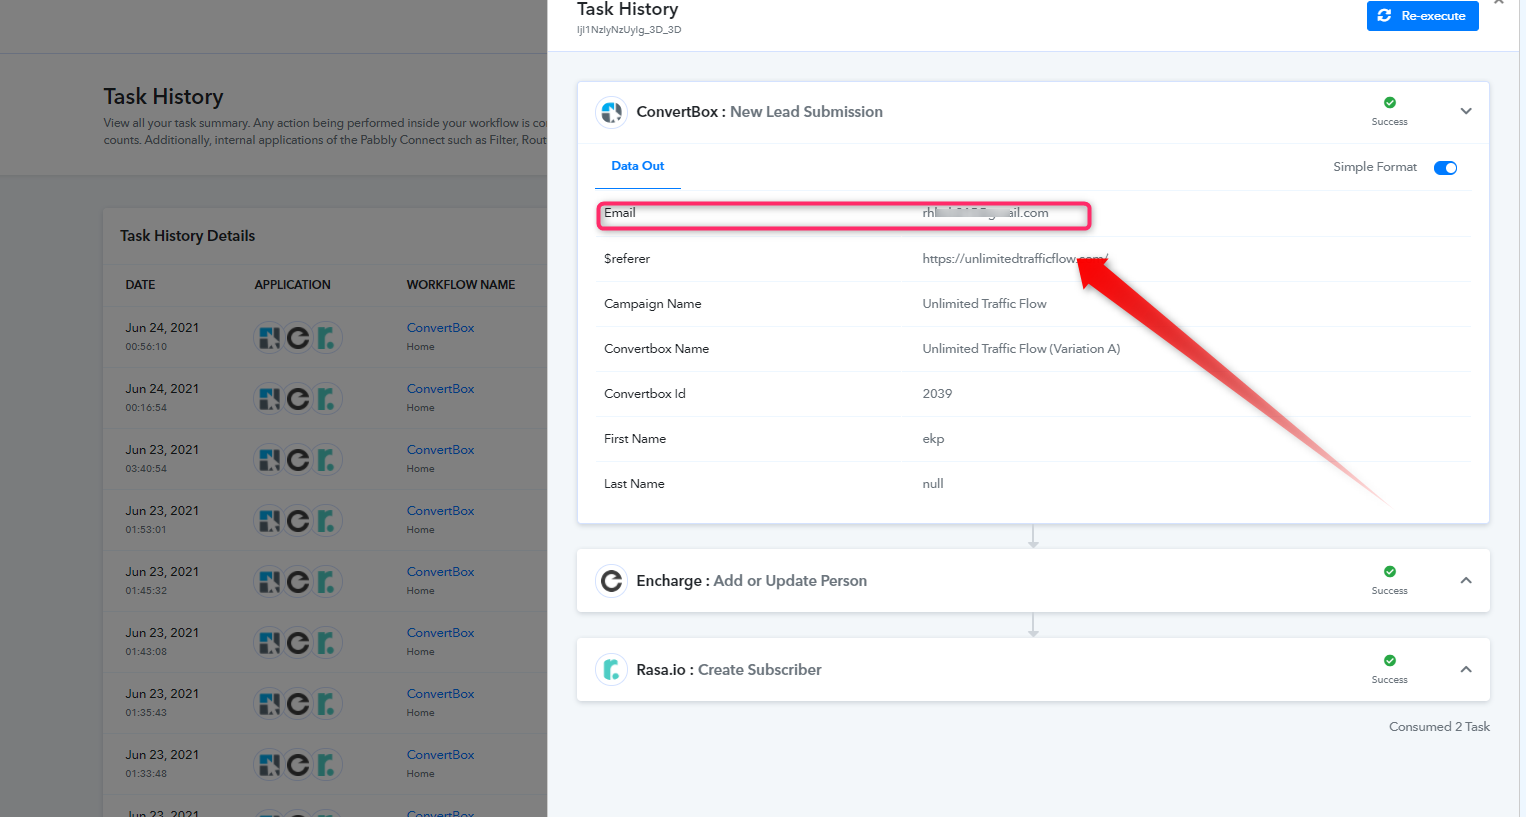Screen dimensions: 1526x817
Task: Click the WORKFLOW NAME column header
Action: click(x=461, y=285)
